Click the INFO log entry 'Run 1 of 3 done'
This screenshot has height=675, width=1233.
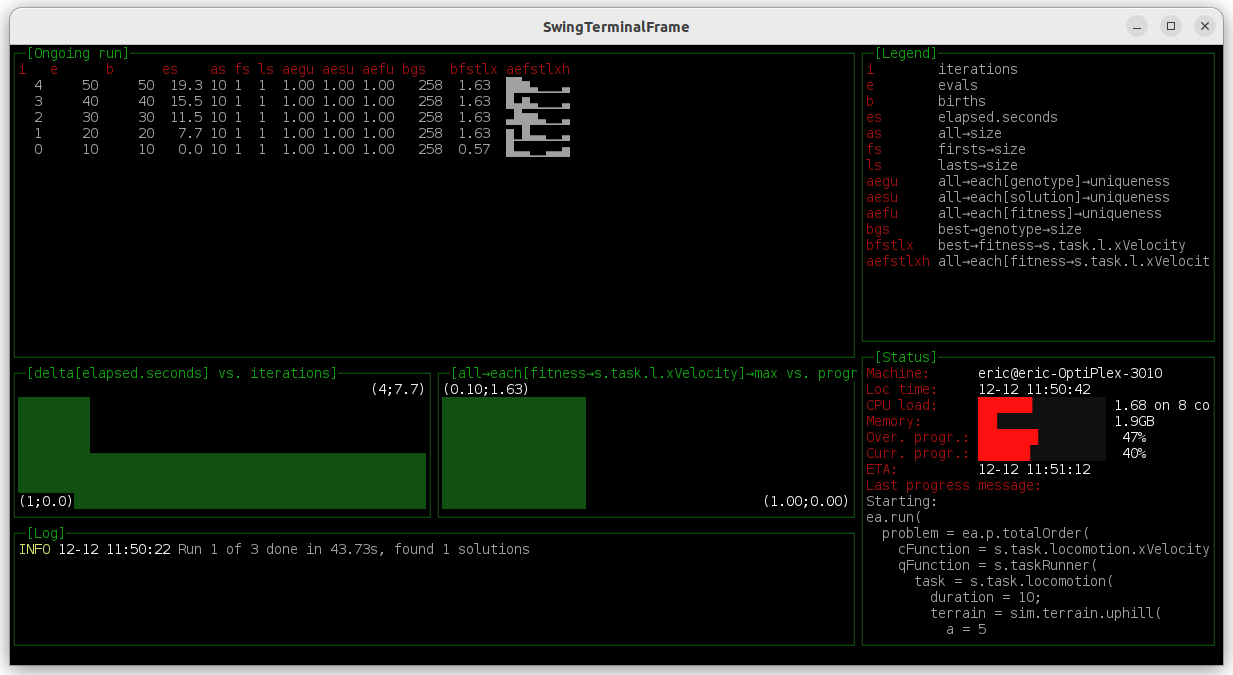274,549
